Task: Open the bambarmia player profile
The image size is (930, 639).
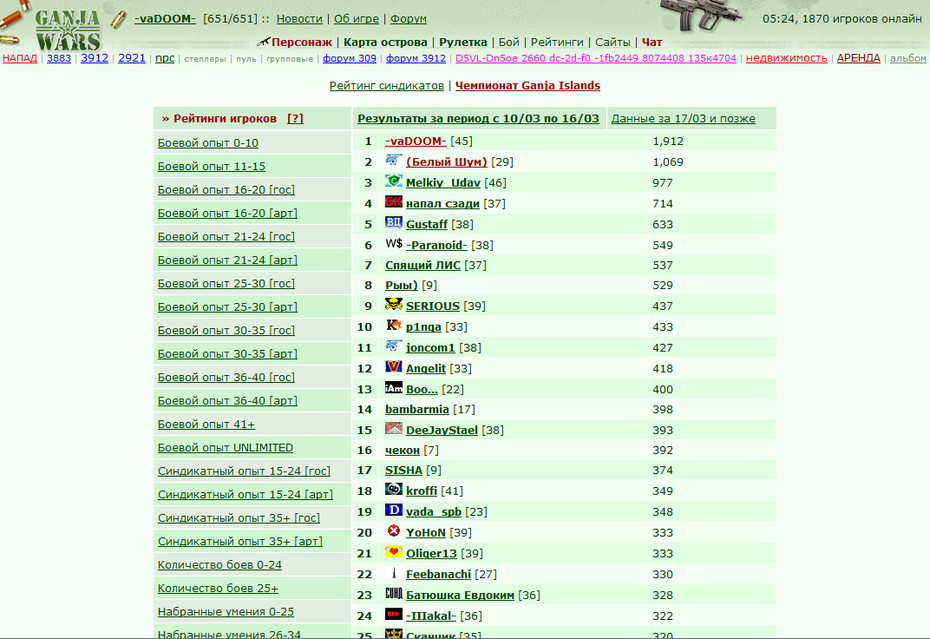Action: click(417, 409)
